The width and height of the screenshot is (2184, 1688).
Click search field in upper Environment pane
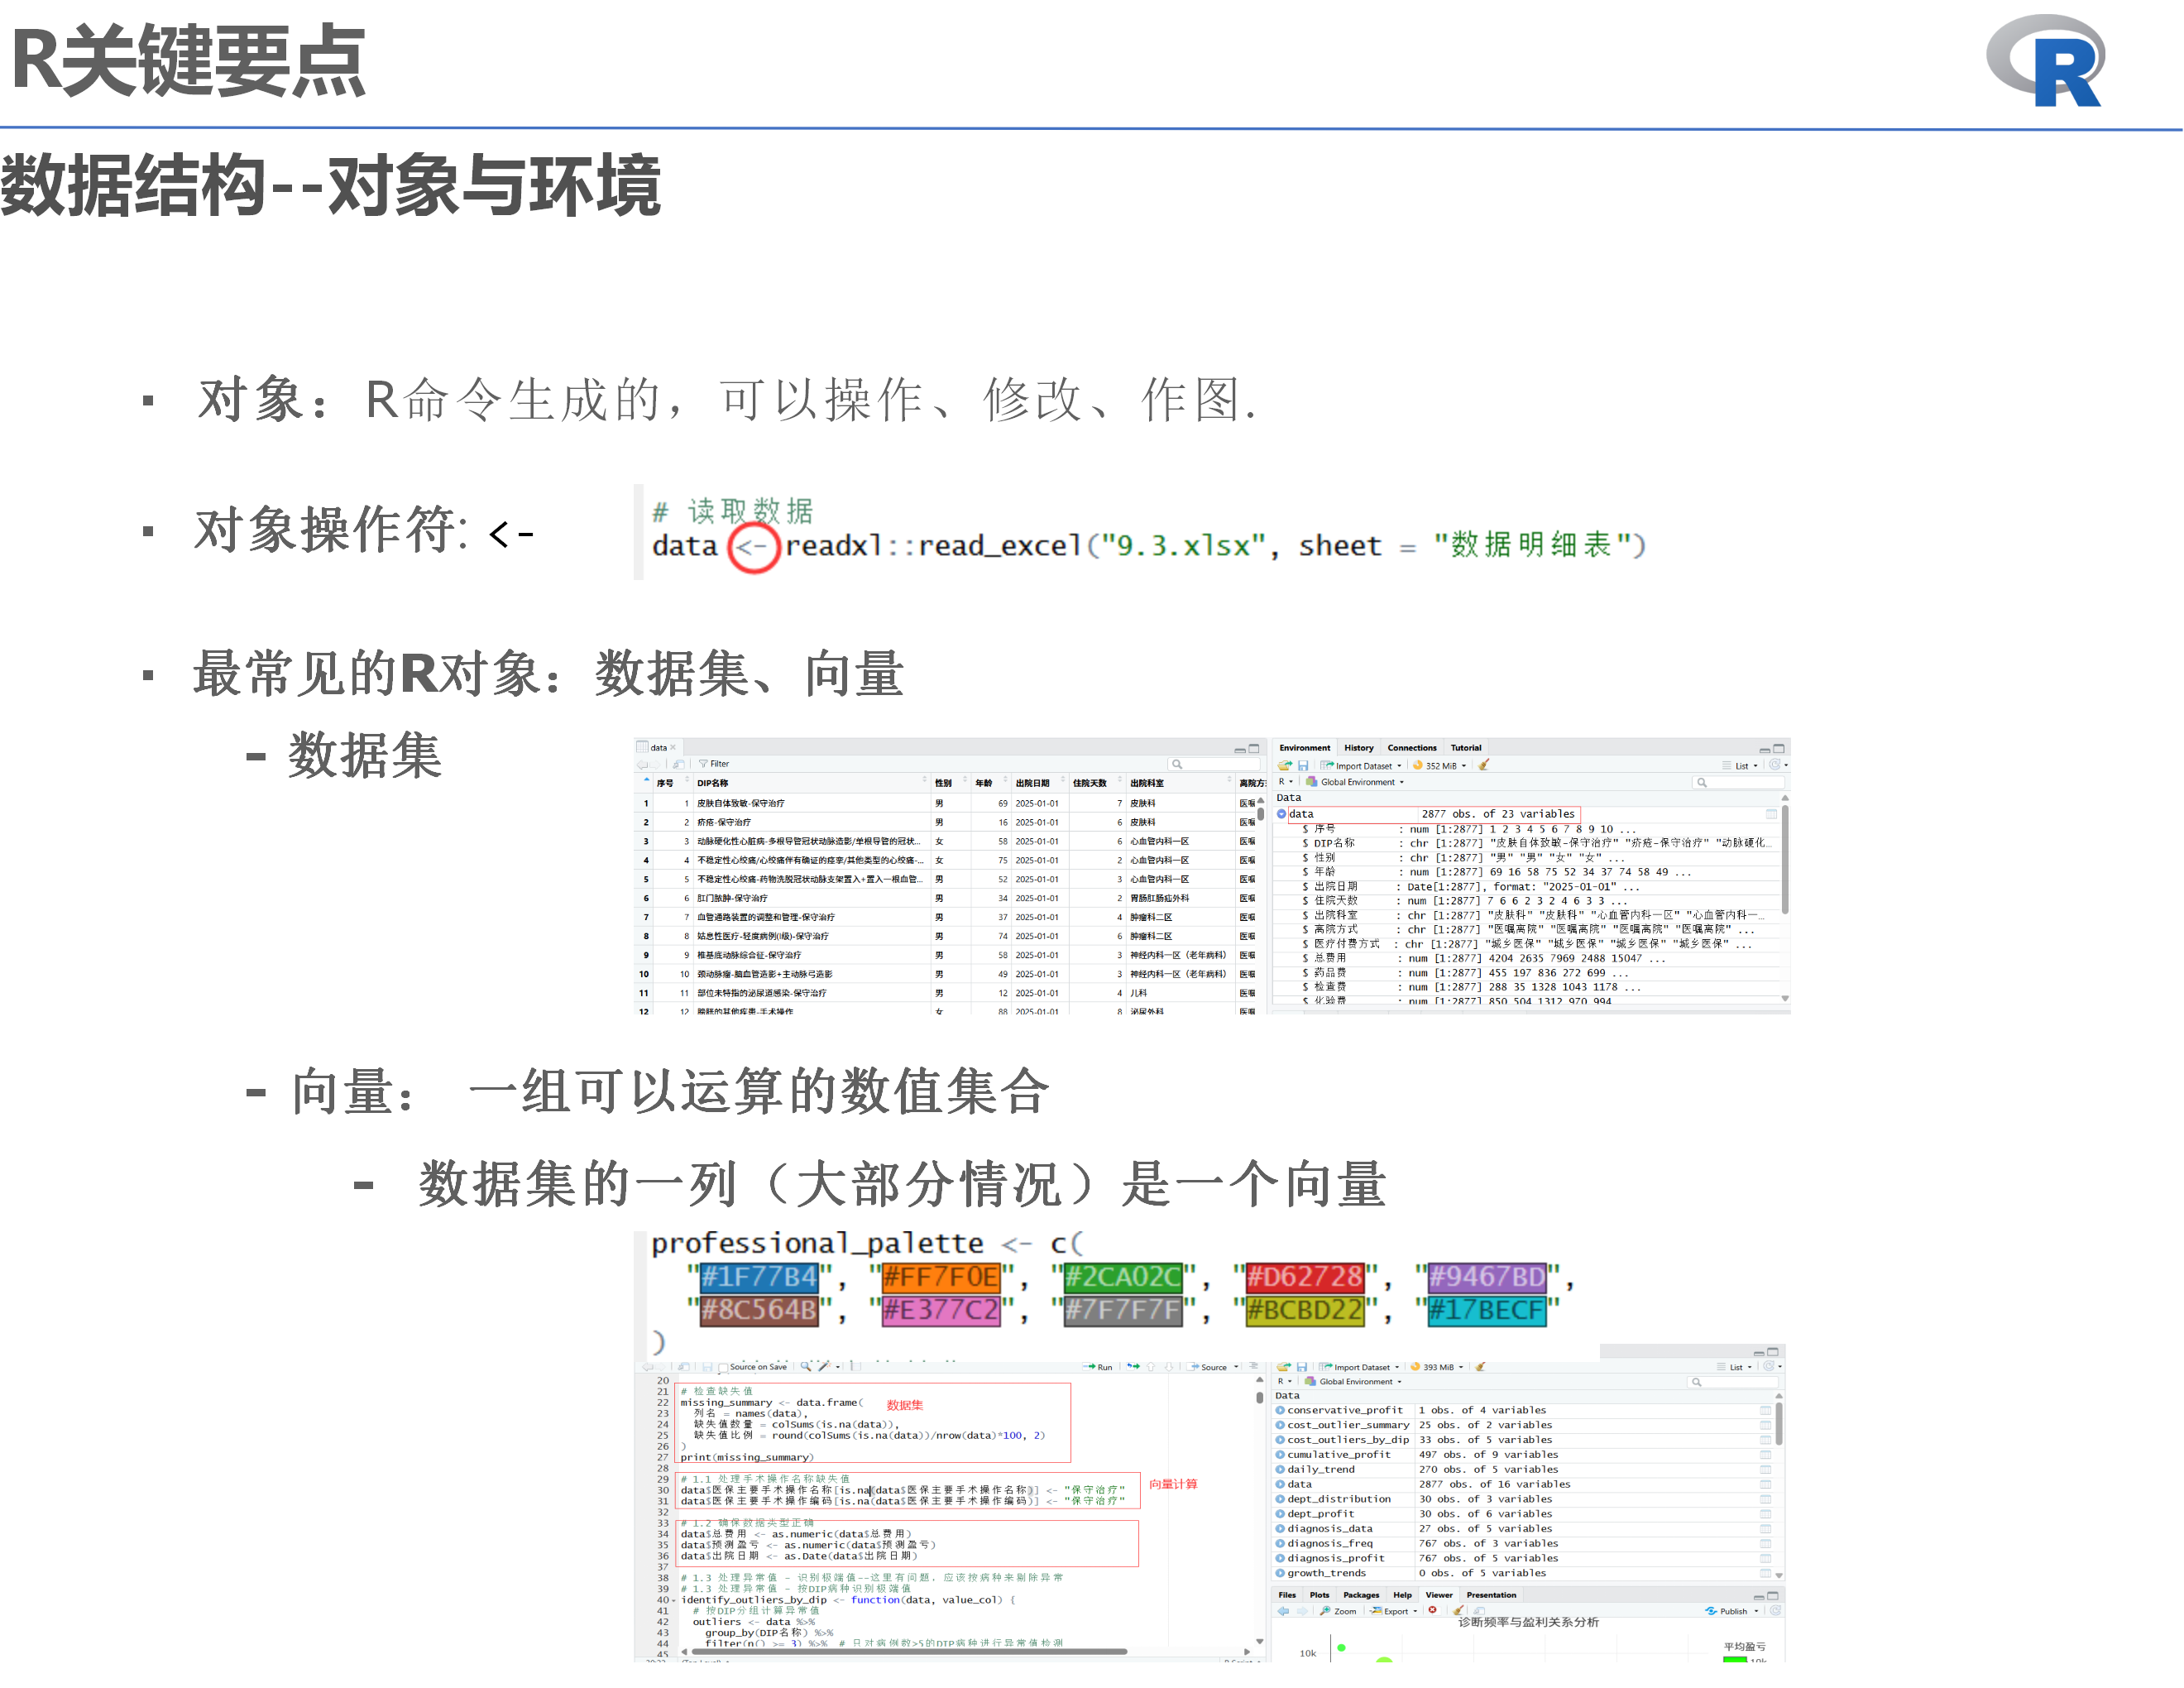[1738, 783]
